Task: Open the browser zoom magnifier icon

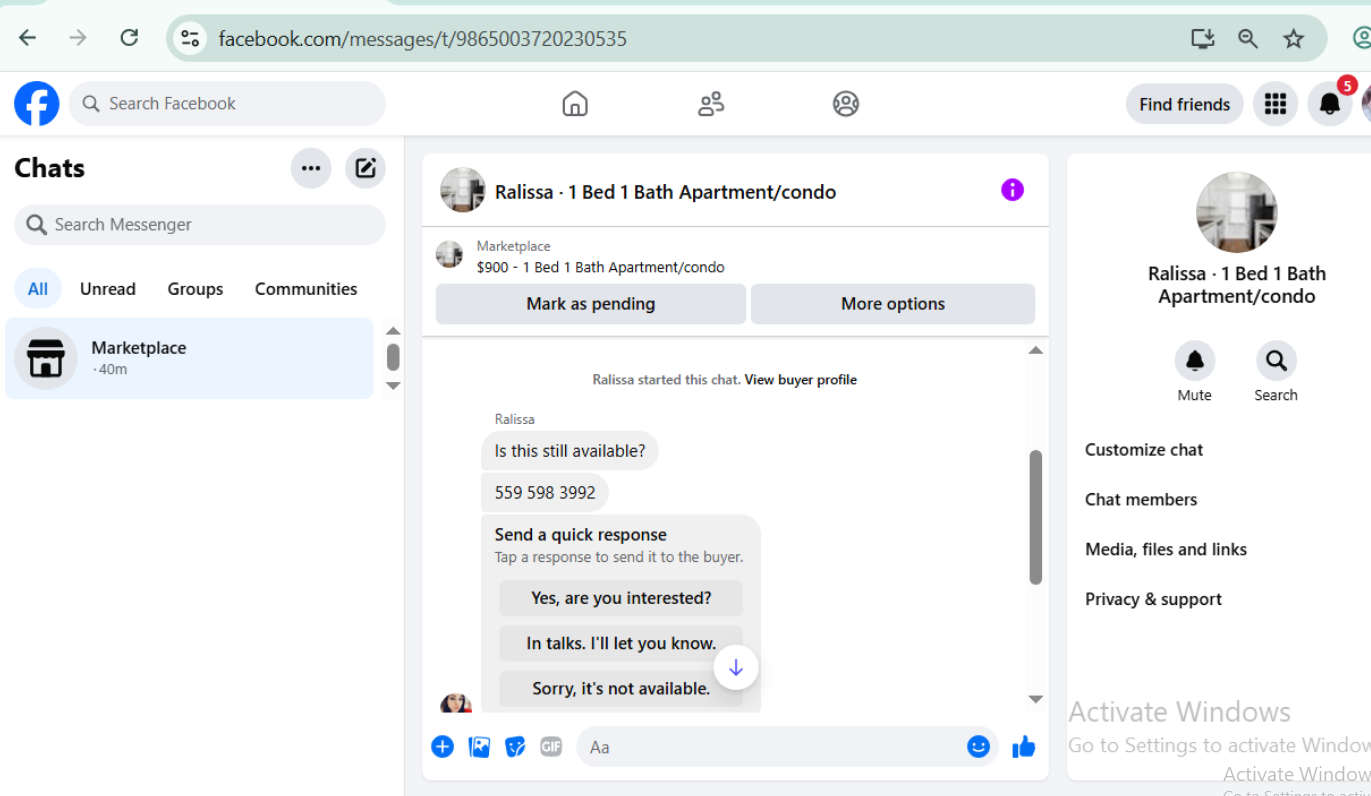Action: click(x=1247, y=38)
